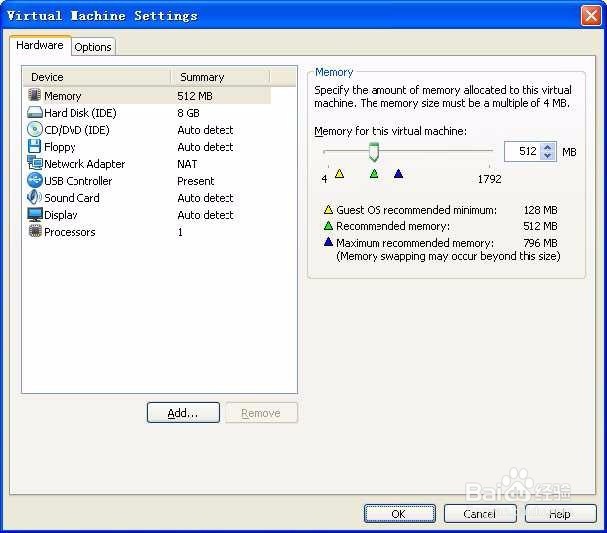
Task: Click the Processors chip icon
Action: pos(35,231)
